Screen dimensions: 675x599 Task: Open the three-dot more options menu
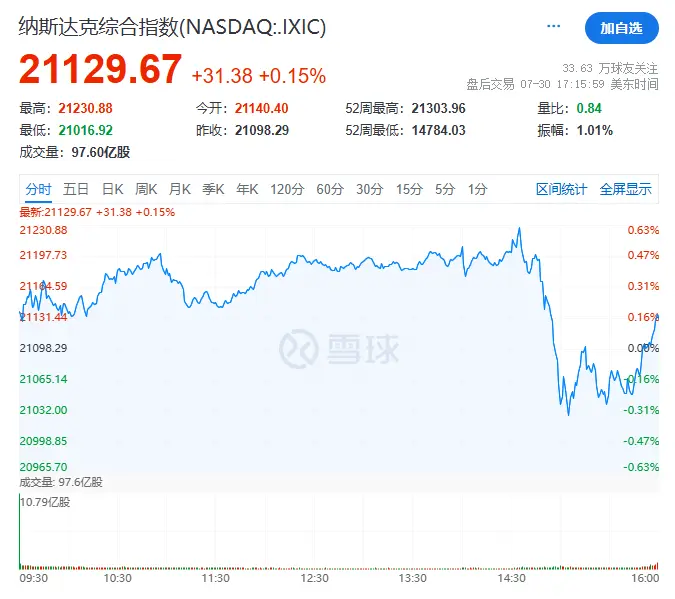coord(553,27)
